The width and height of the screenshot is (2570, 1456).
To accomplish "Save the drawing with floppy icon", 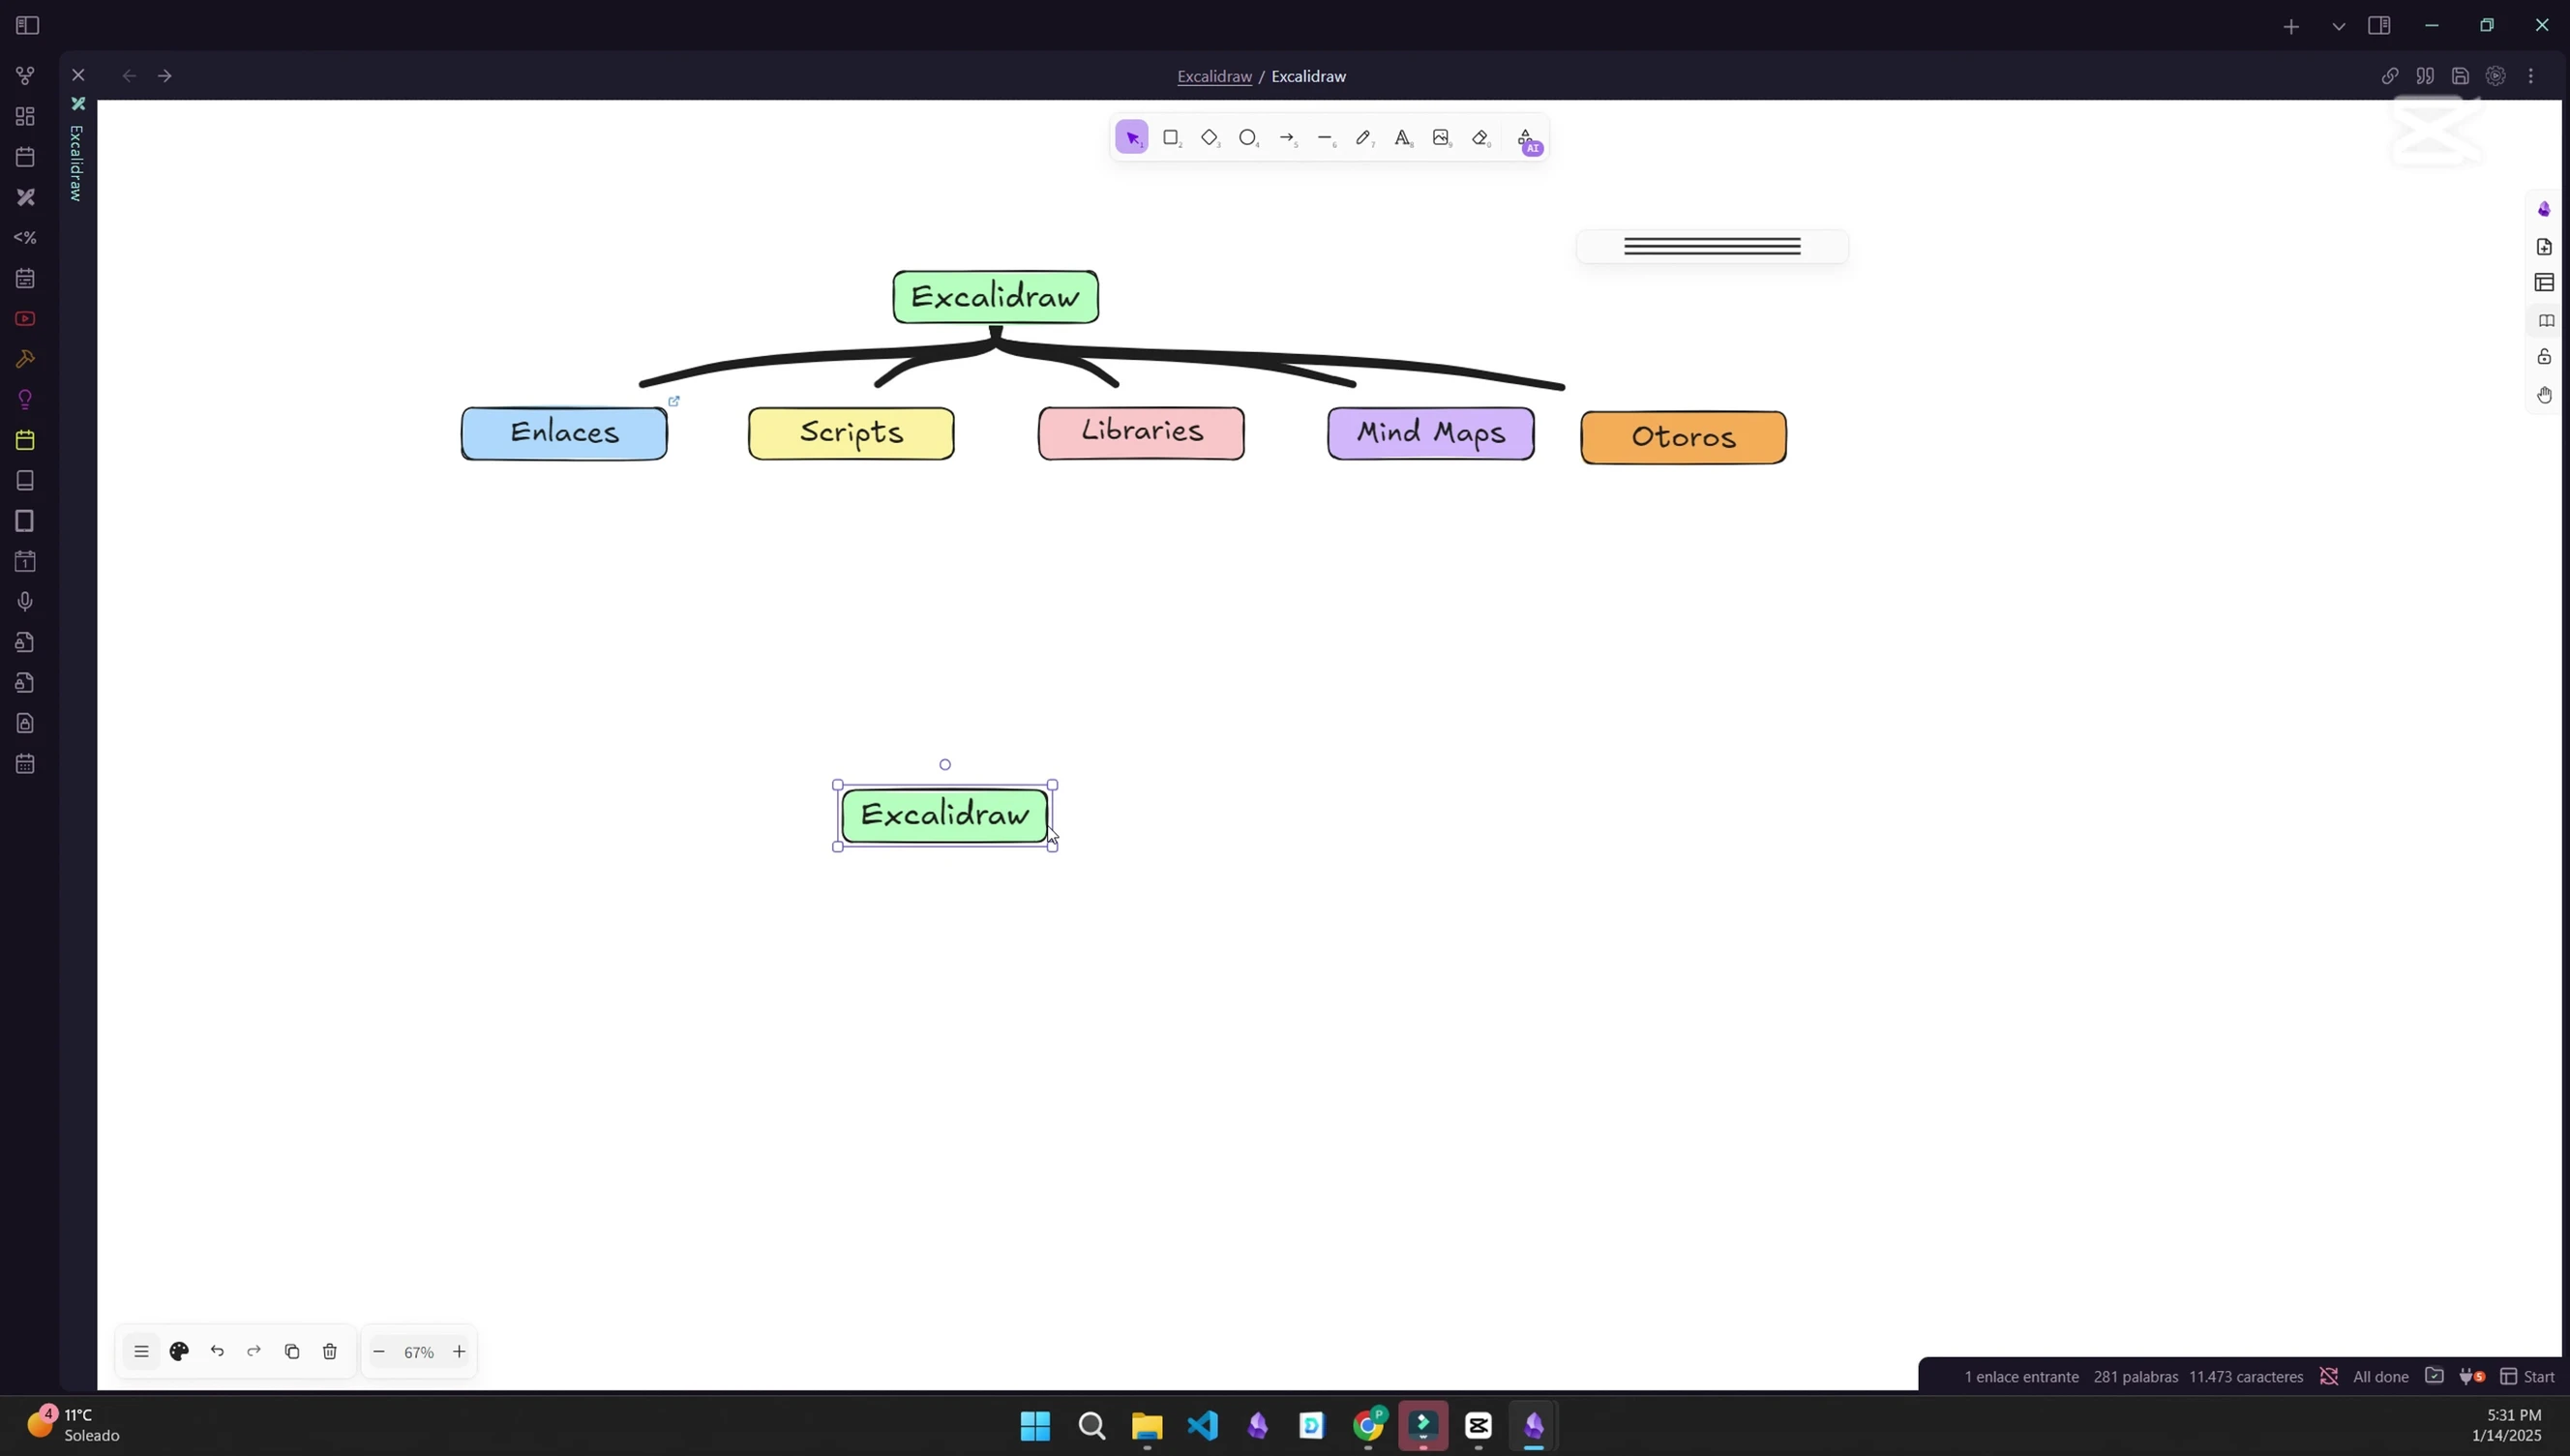I will coord(2461,76).
